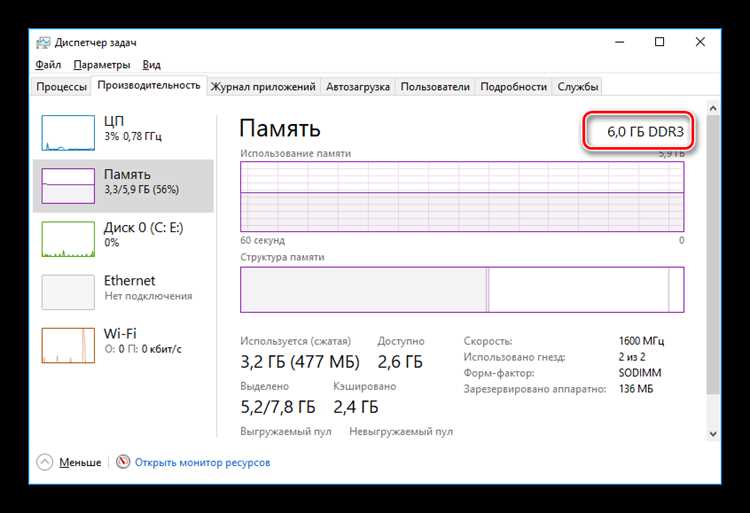Viewport: 750px width, 513px height.
Task: Click the Структура памяти composition bar
Action: click(462, 290)
